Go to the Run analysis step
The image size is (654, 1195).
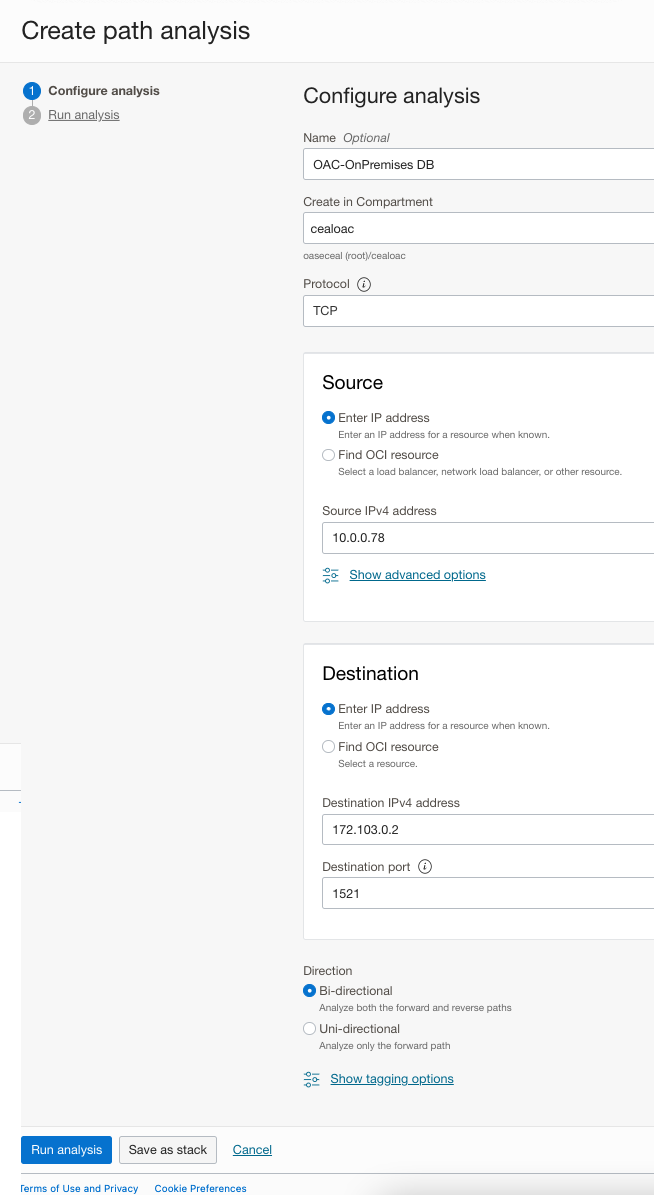[x=83, y=114]
